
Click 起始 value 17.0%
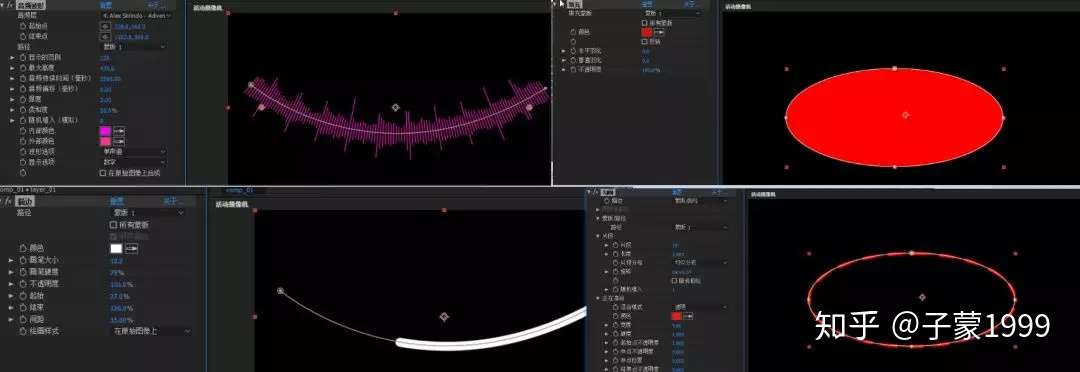pos(120,296)
